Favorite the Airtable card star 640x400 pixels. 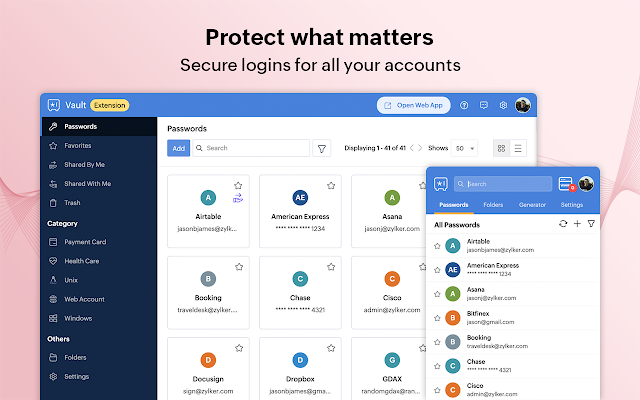(x=238, y=186)
